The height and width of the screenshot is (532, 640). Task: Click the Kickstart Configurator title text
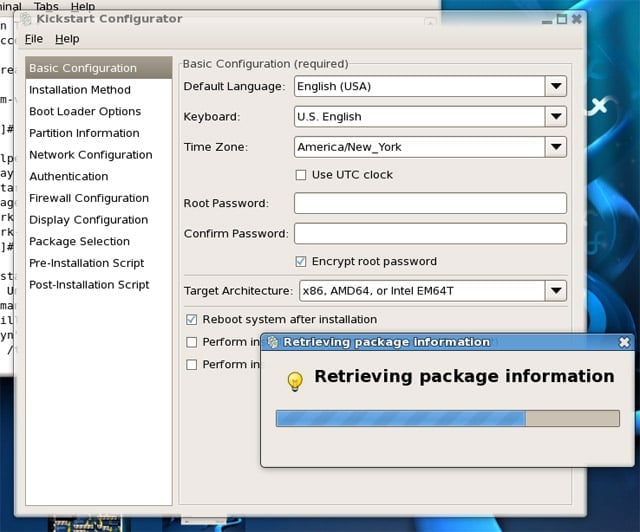coord(109,19)
